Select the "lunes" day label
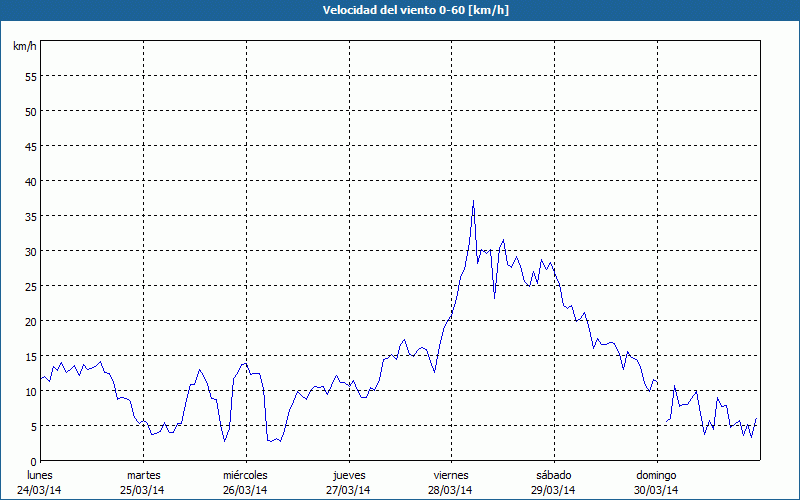 [x=39, y=475]
